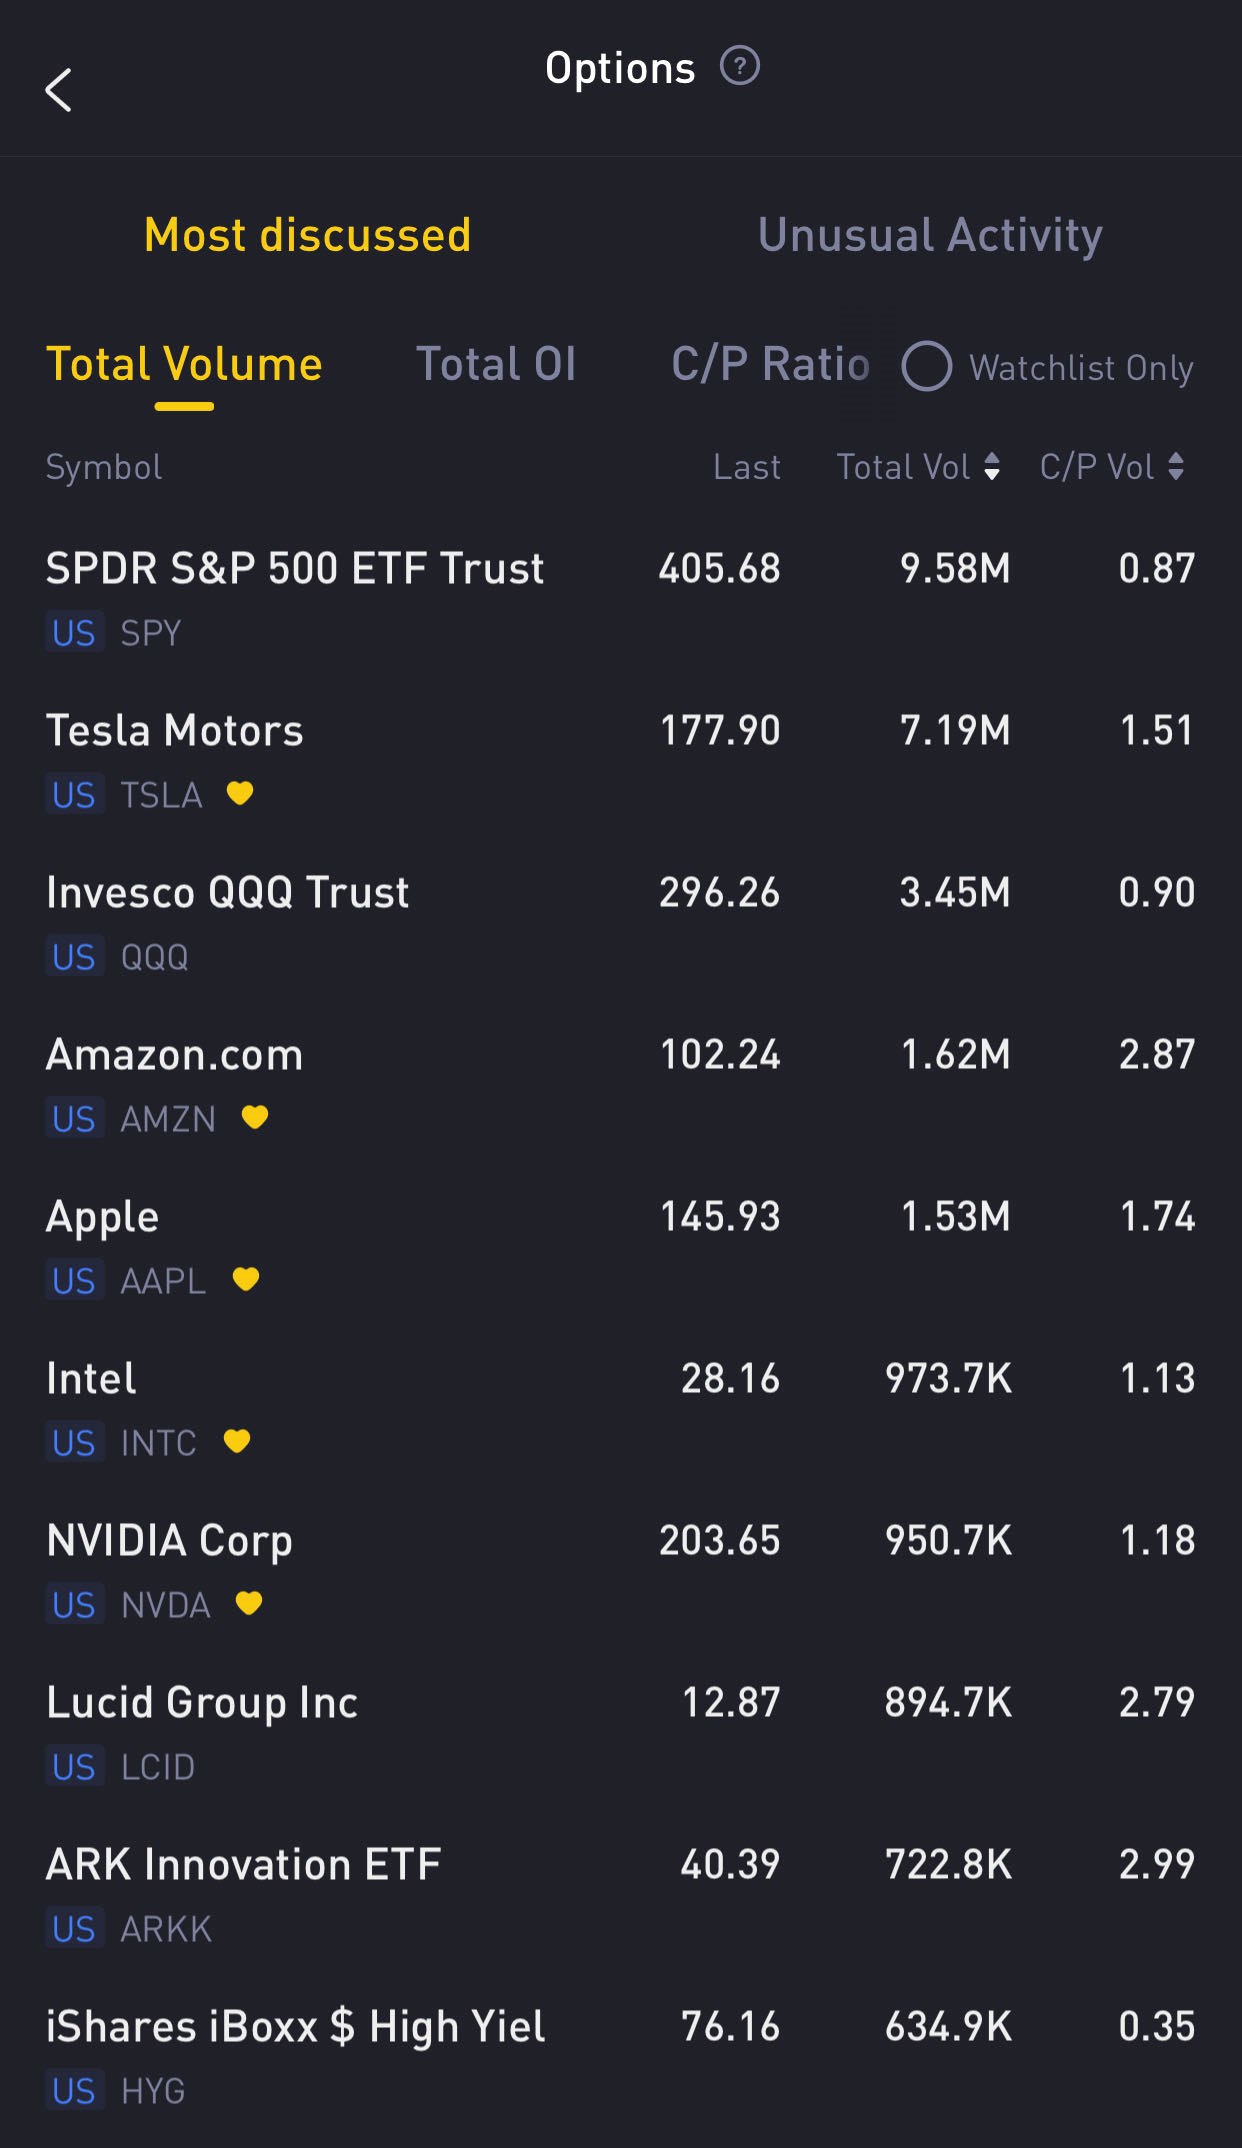This screenshot has height=2148, width=1242.
Task: Select the Total Volume tab
Action: [185, 364]
